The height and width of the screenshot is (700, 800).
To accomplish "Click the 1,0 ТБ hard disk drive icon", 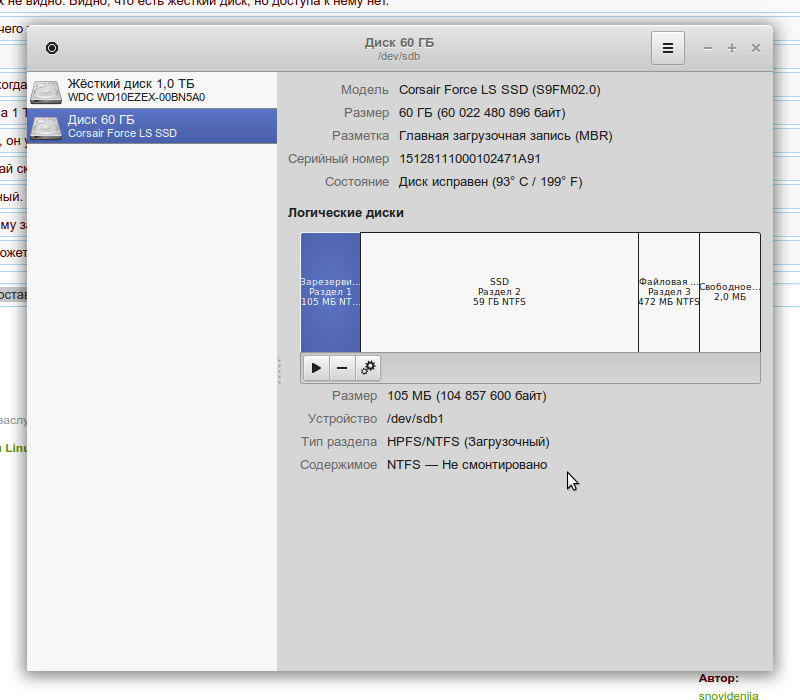I will pyautogui.click(x=46, y=91).
